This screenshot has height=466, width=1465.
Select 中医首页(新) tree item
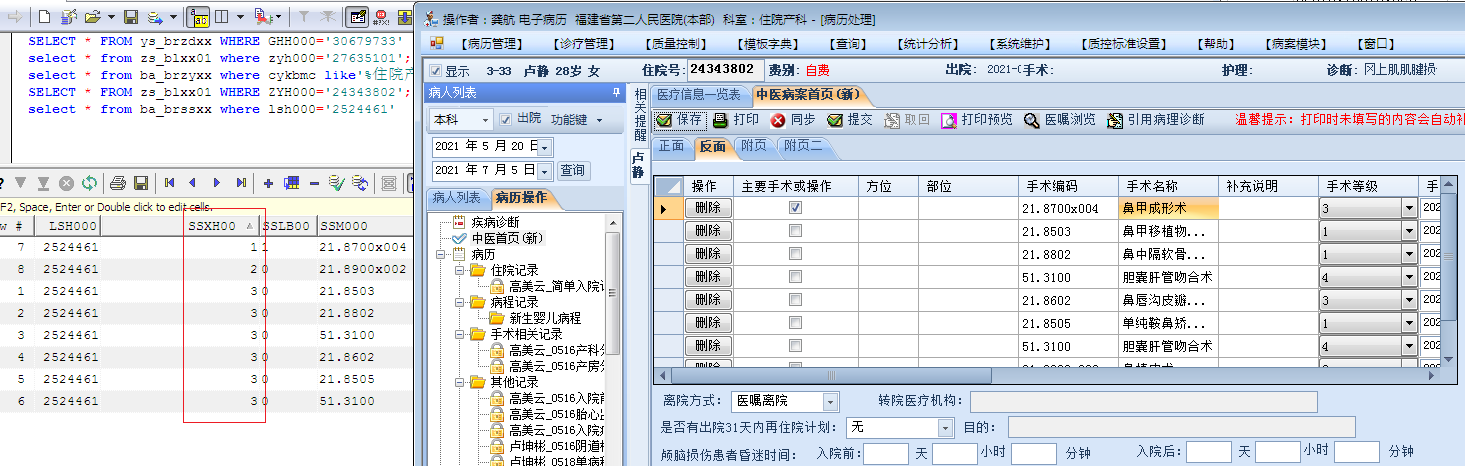[507, 238]
